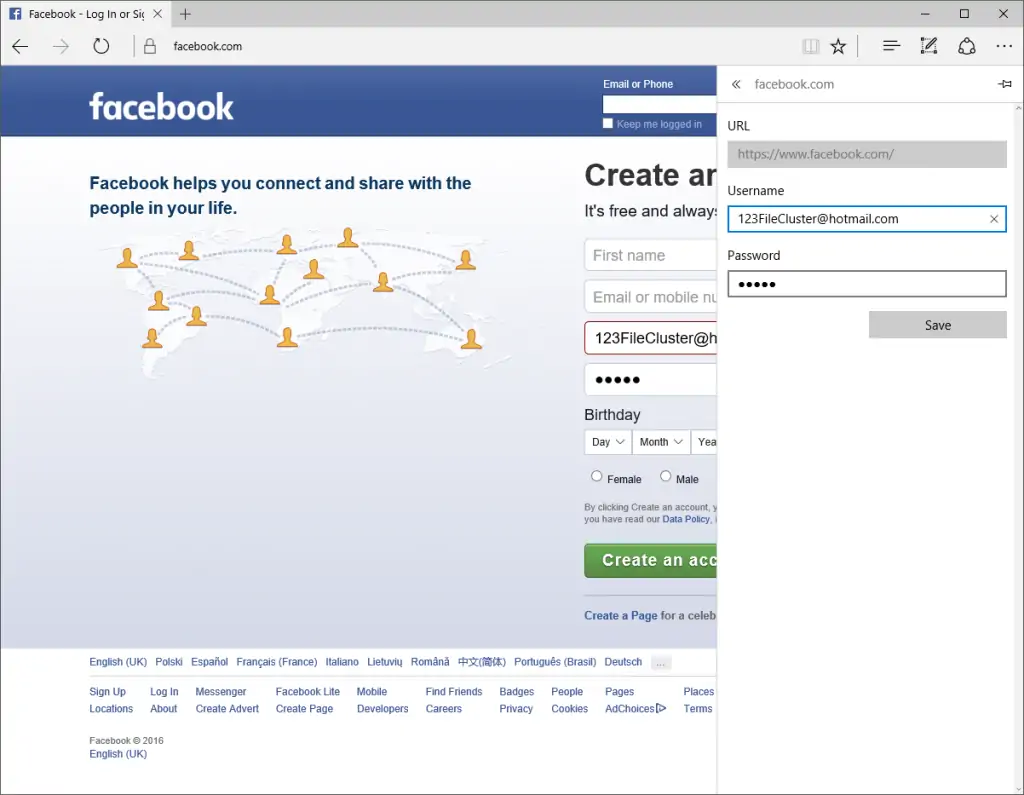Open the Find Friends footer link
This screenshot has width=1024, height=795.
pyautogui.click(x=454, y=692)
